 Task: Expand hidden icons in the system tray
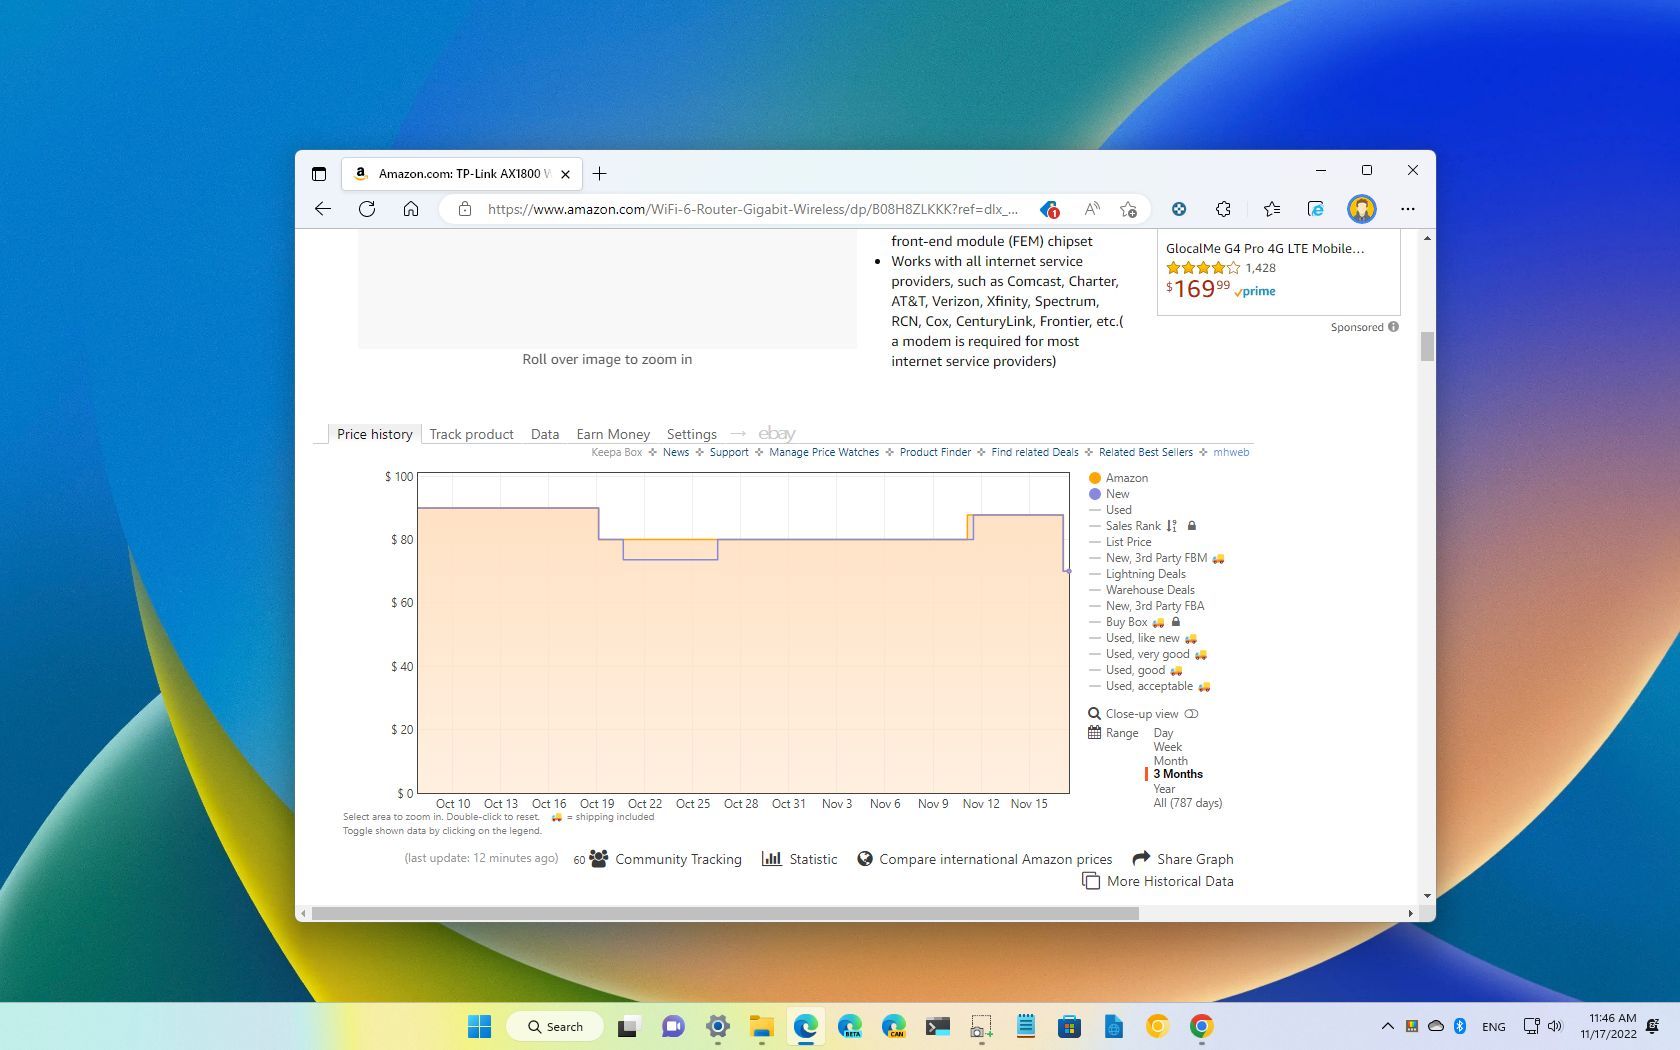[1388, 1026]
